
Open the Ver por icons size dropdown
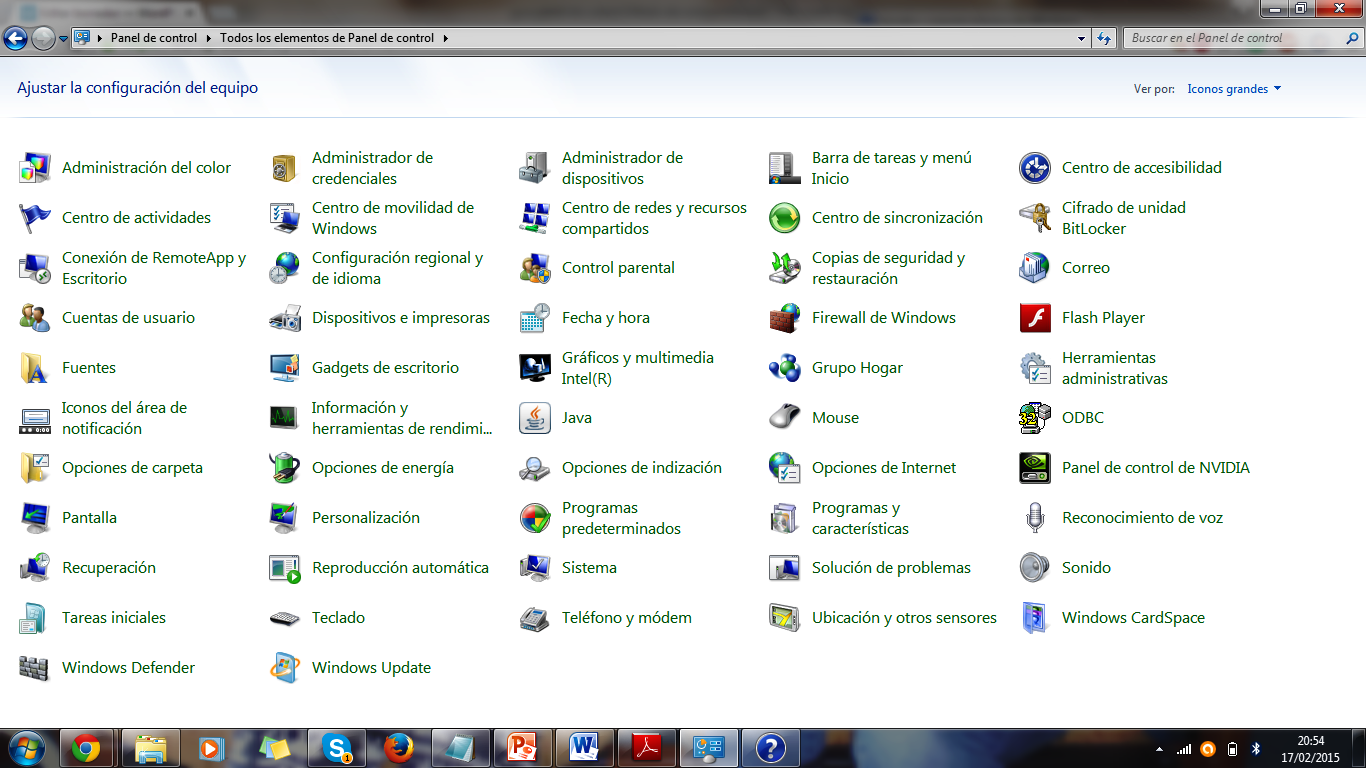tap(1232, 88)
